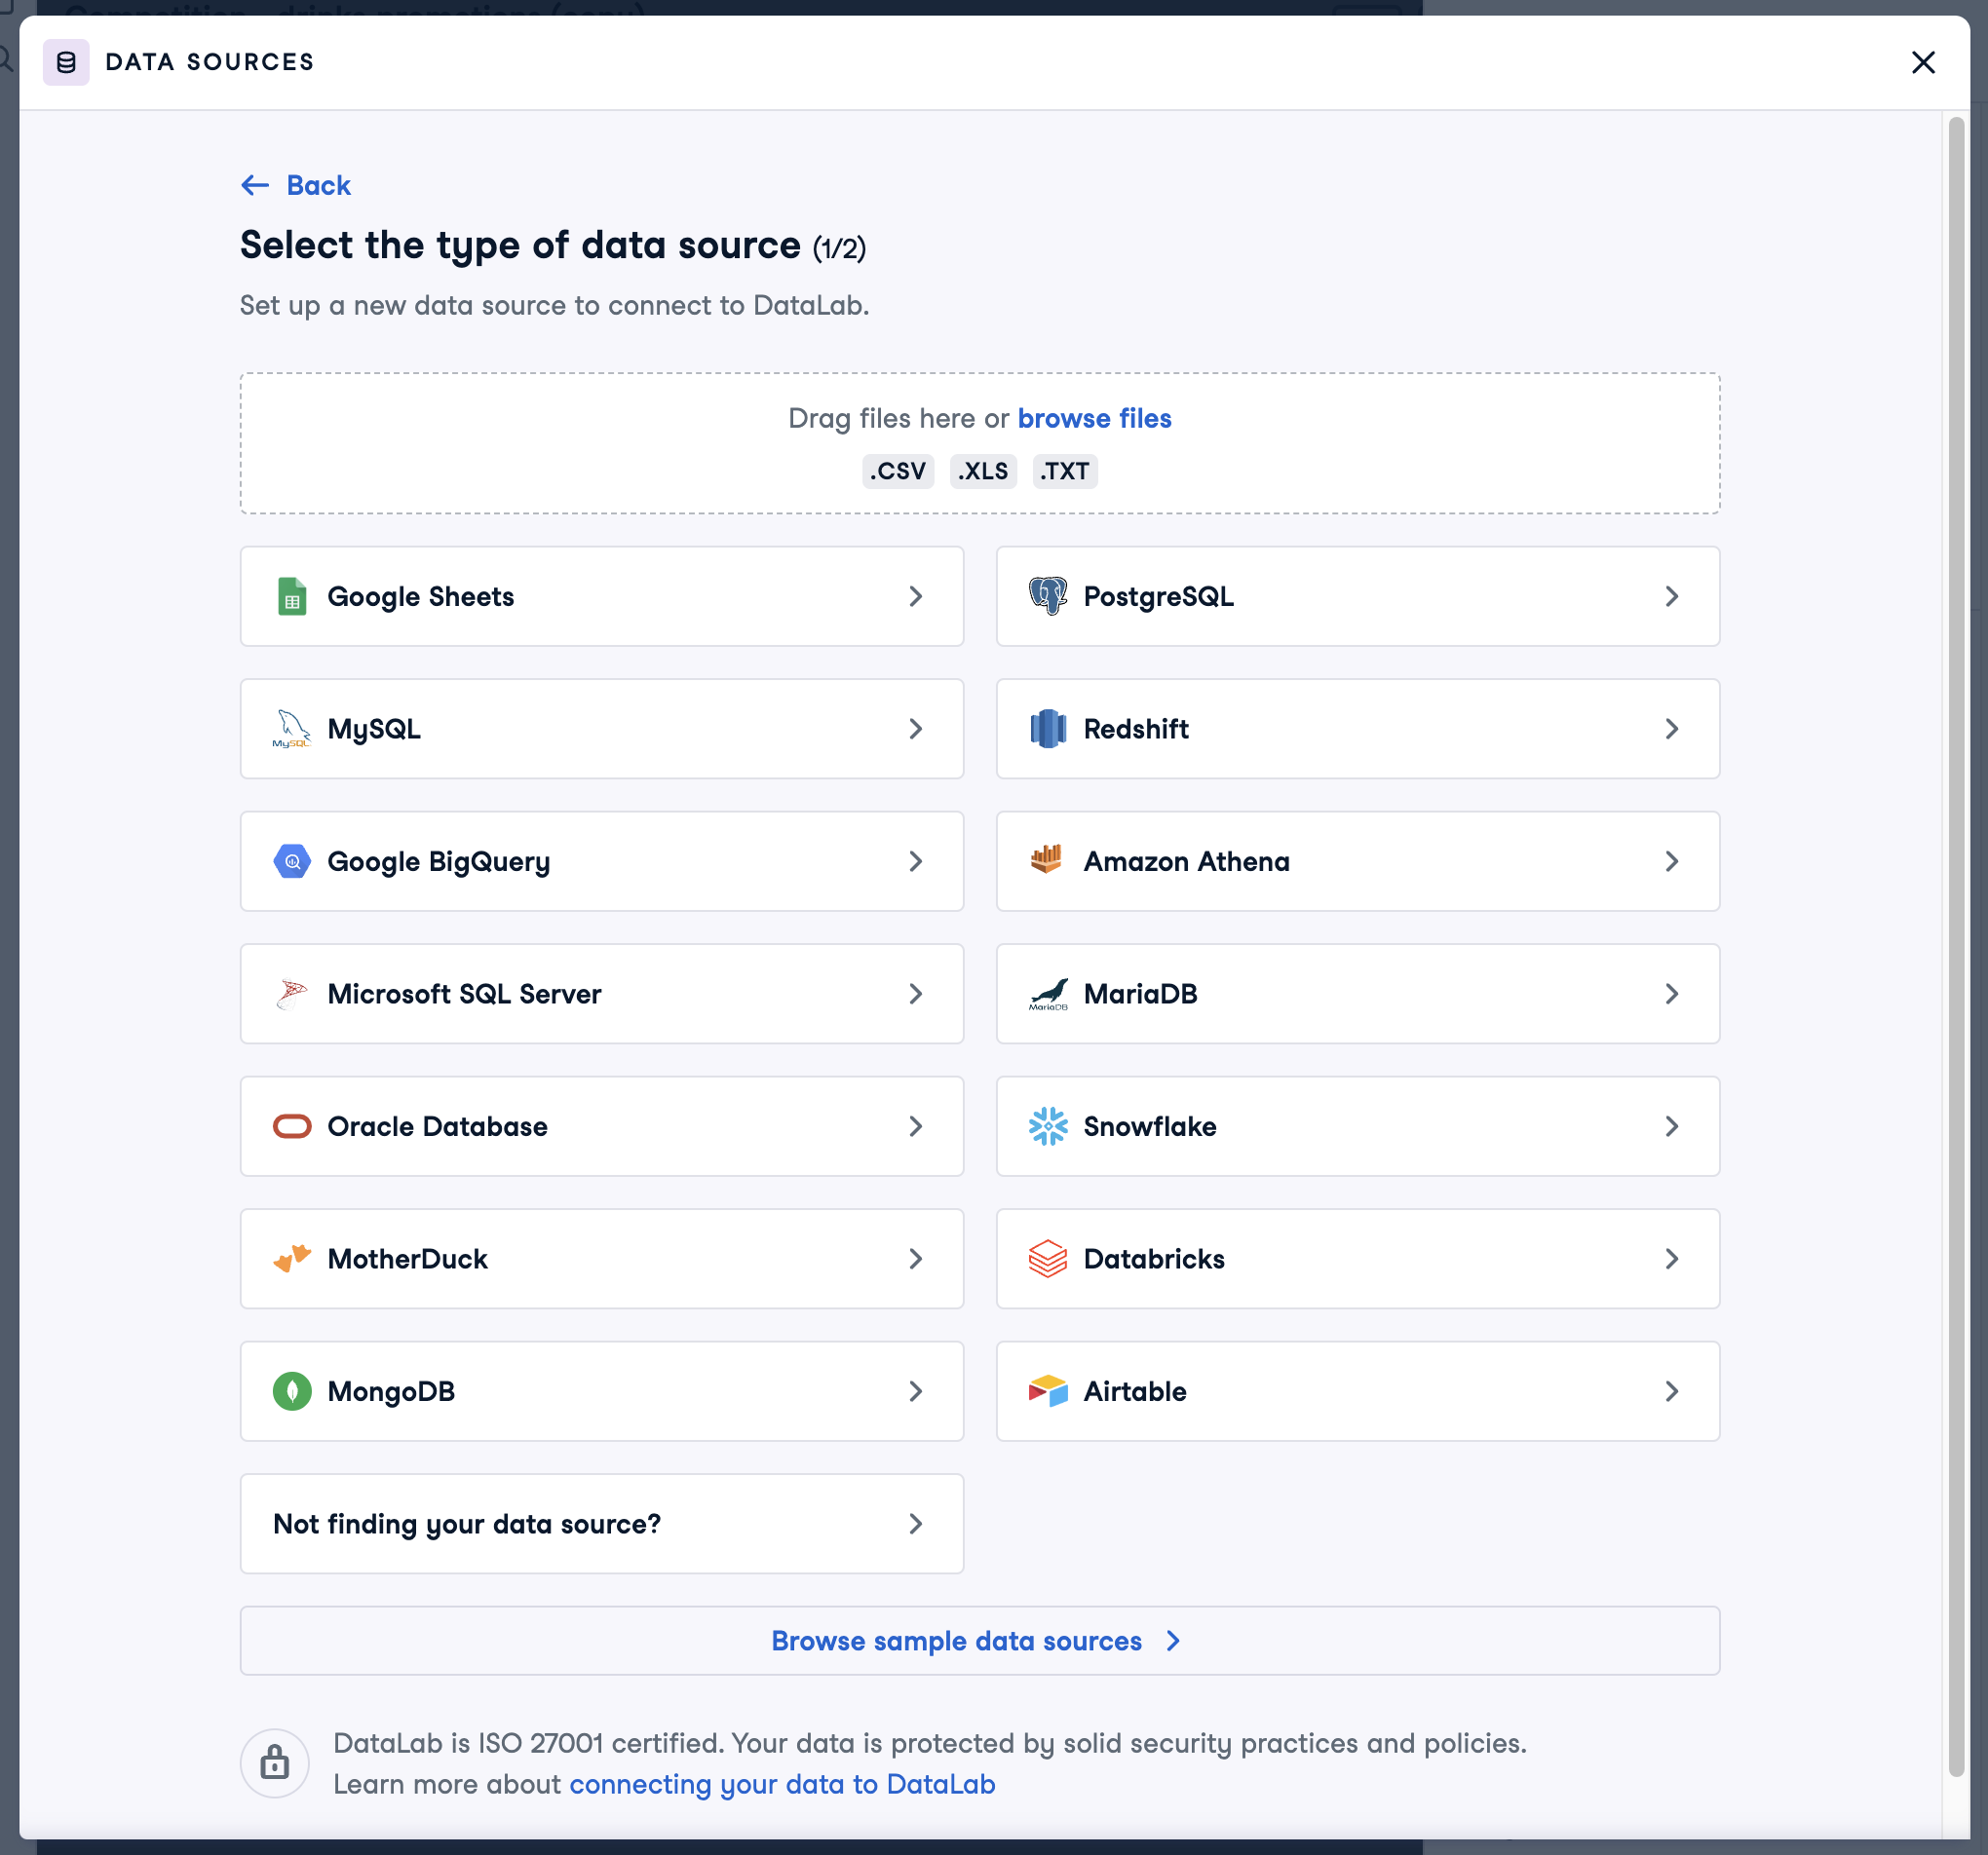The width and height of the screenshot is (1988, 1855).
Task: Click the Google BigQuery hexagon icon
Action: 292,862
